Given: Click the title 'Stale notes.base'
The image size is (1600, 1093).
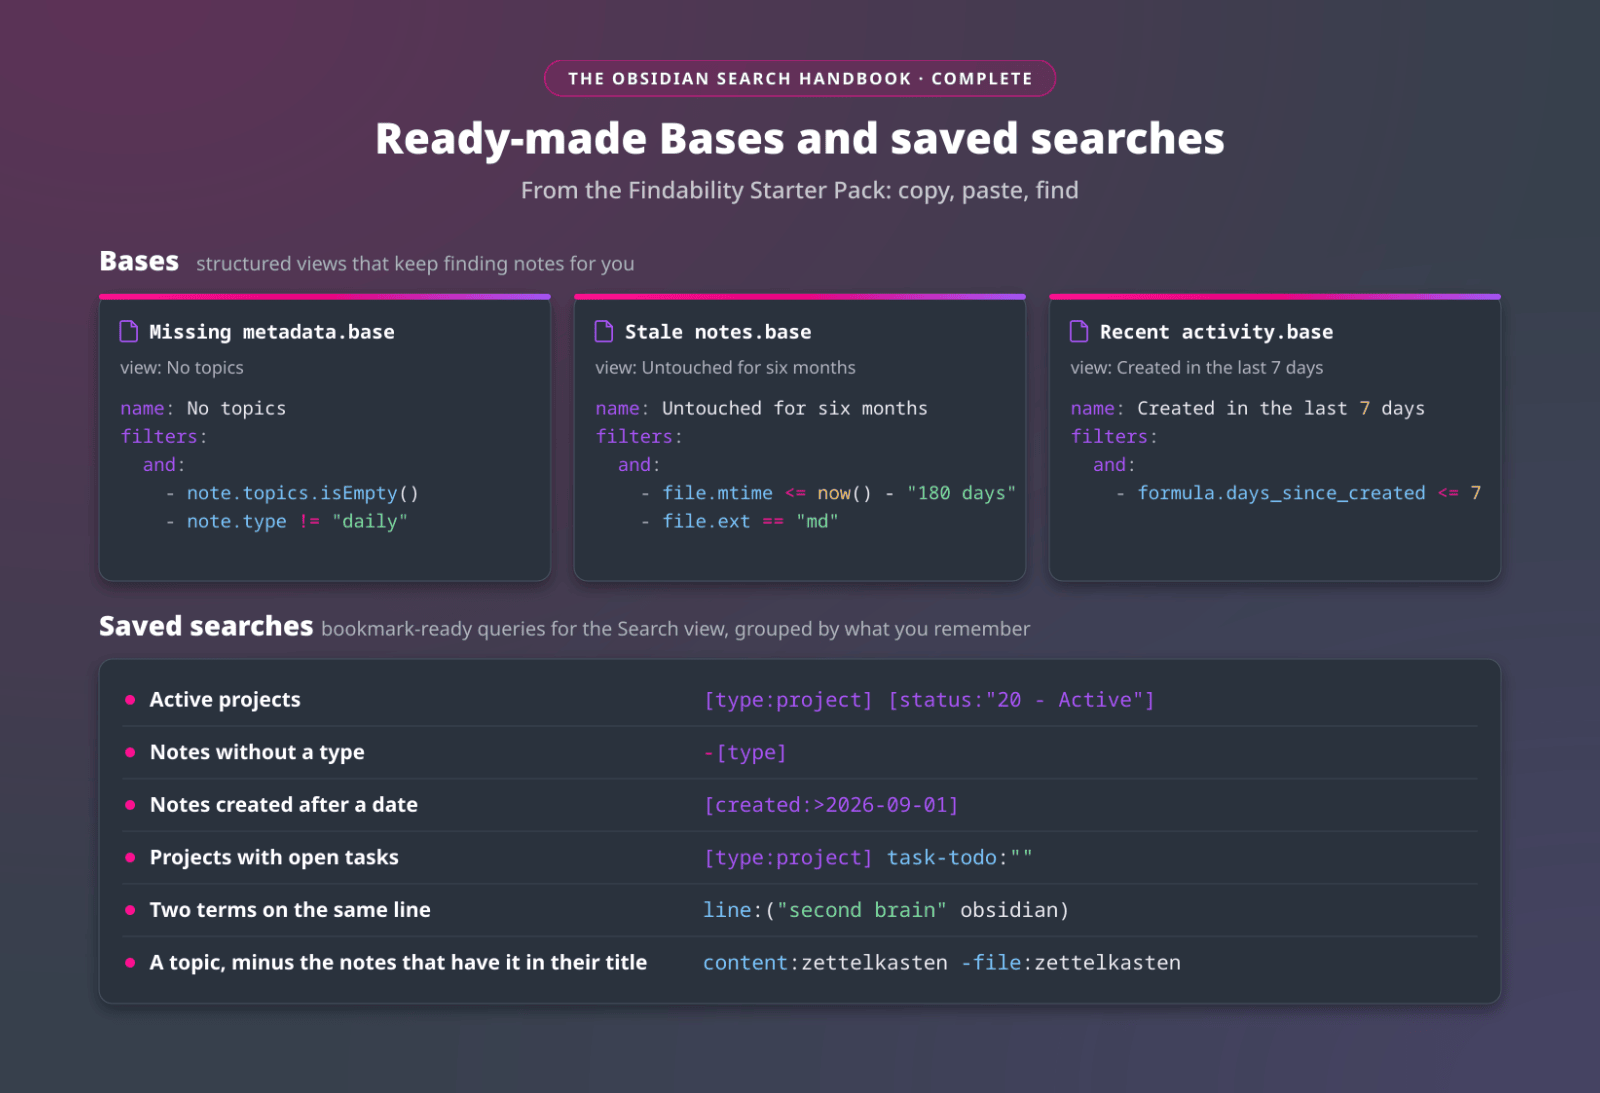Looking at the screenshot, I should 718,332.
